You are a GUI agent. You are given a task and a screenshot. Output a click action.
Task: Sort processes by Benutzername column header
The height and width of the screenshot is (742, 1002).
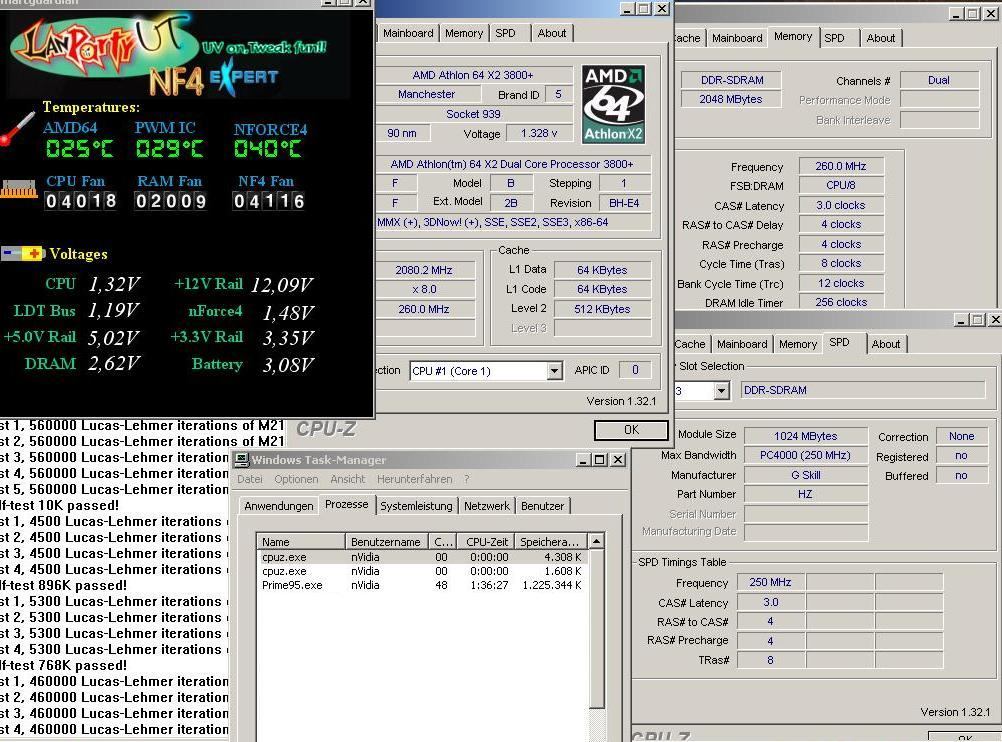pos(385,542)
